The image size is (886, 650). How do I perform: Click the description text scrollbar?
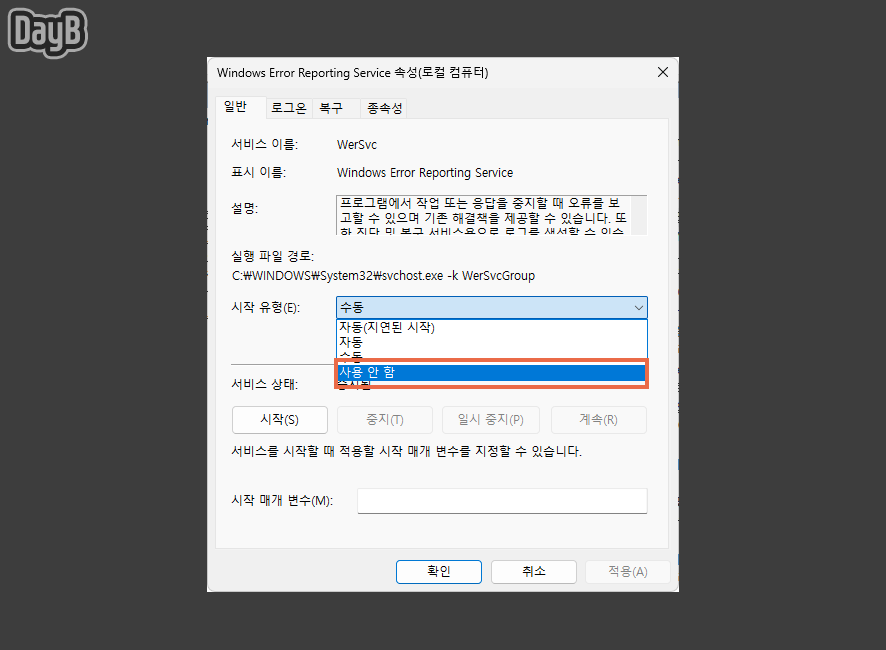(x=641, y=212)
